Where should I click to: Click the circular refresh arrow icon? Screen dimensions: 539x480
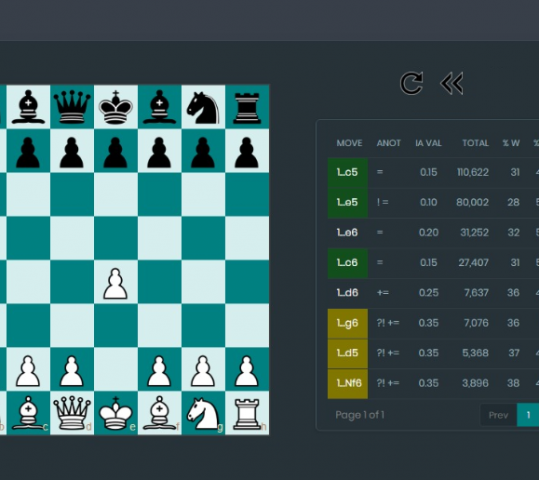tap(411, 83)
